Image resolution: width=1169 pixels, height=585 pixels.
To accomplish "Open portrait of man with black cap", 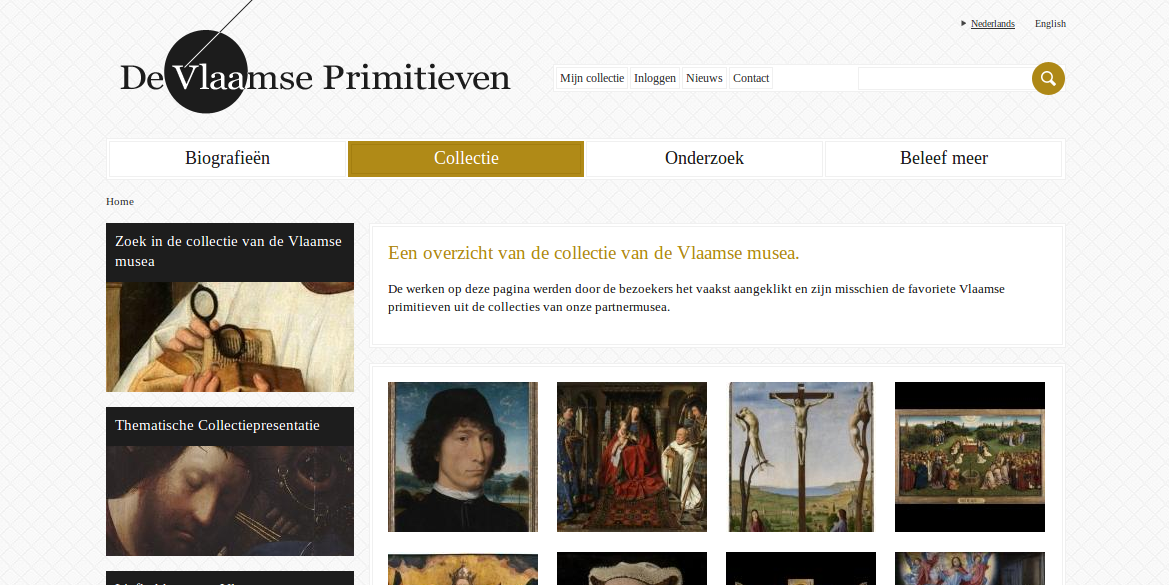I will coord(463,457).
